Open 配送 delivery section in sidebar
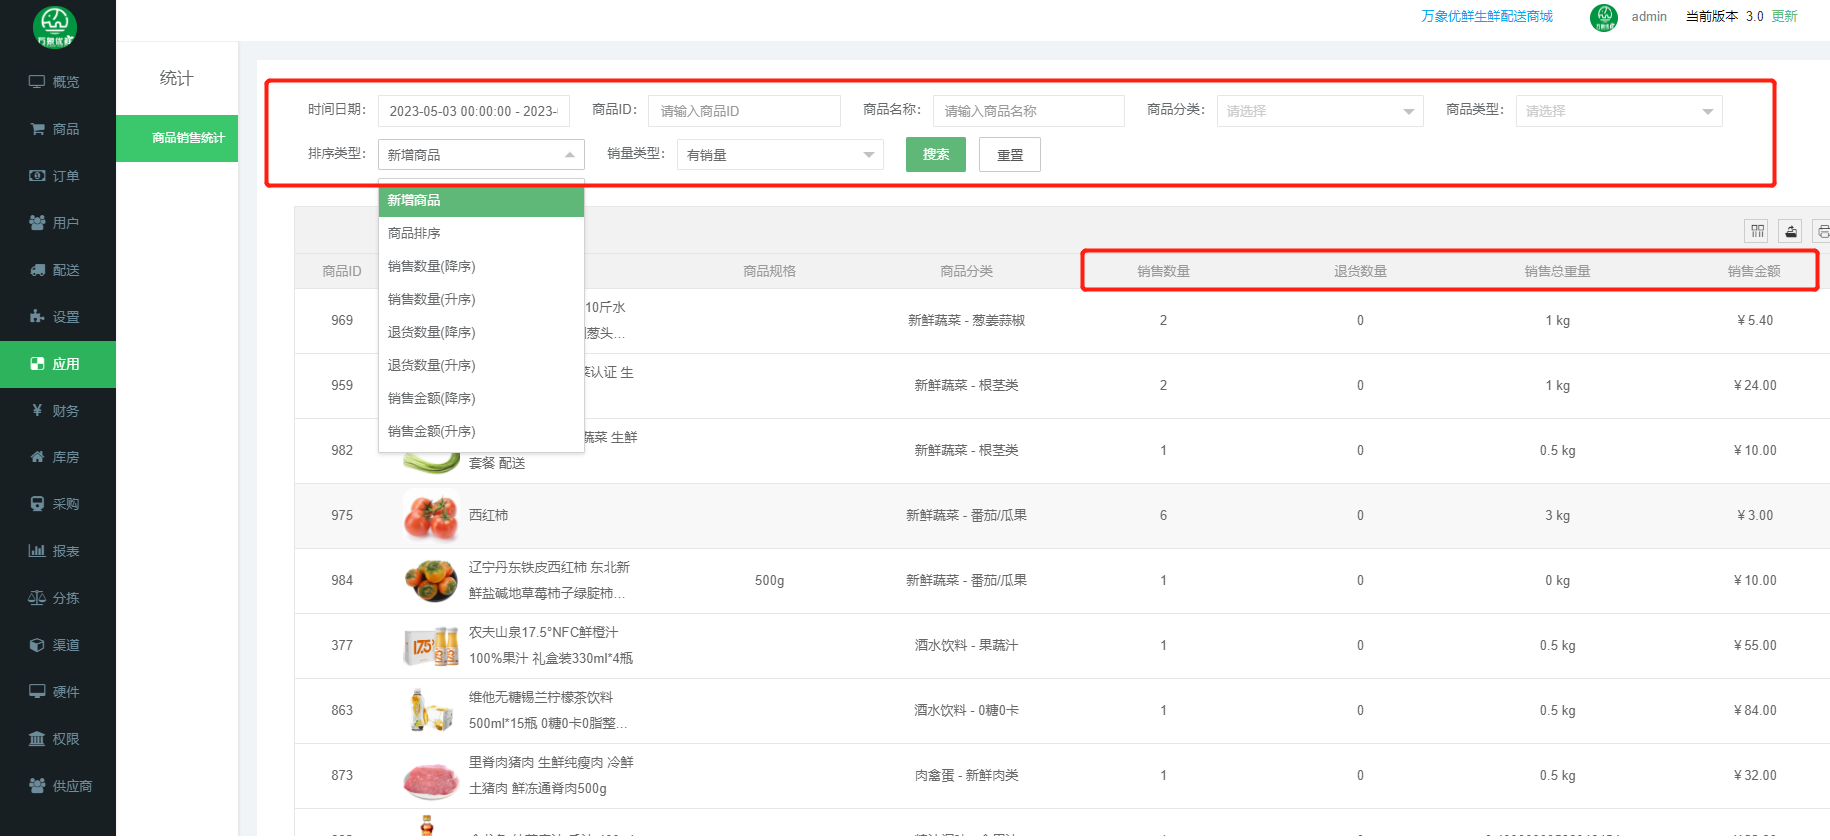Screen dimensions: 1830x840 click(x=56, y=270)
